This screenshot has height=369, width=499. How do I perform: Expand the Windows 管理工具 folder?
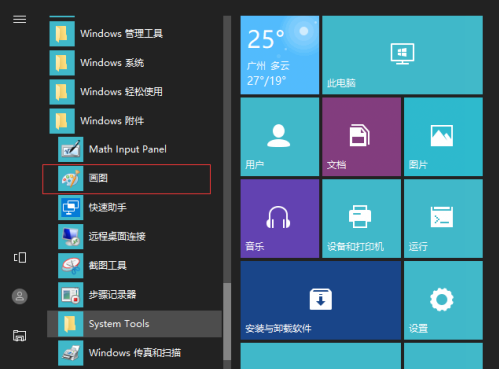tap(133, 34)
